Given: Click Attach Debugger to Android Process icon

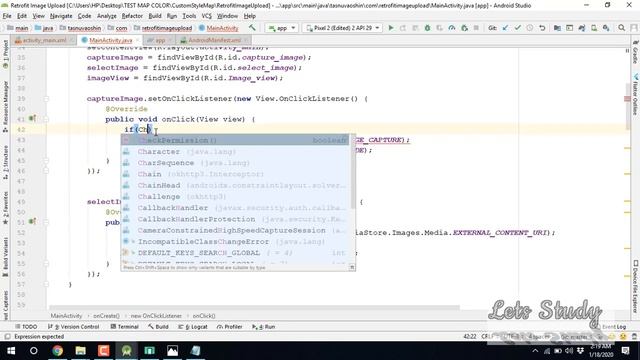Looking at the screenshot, I should [x=464, y=28].
